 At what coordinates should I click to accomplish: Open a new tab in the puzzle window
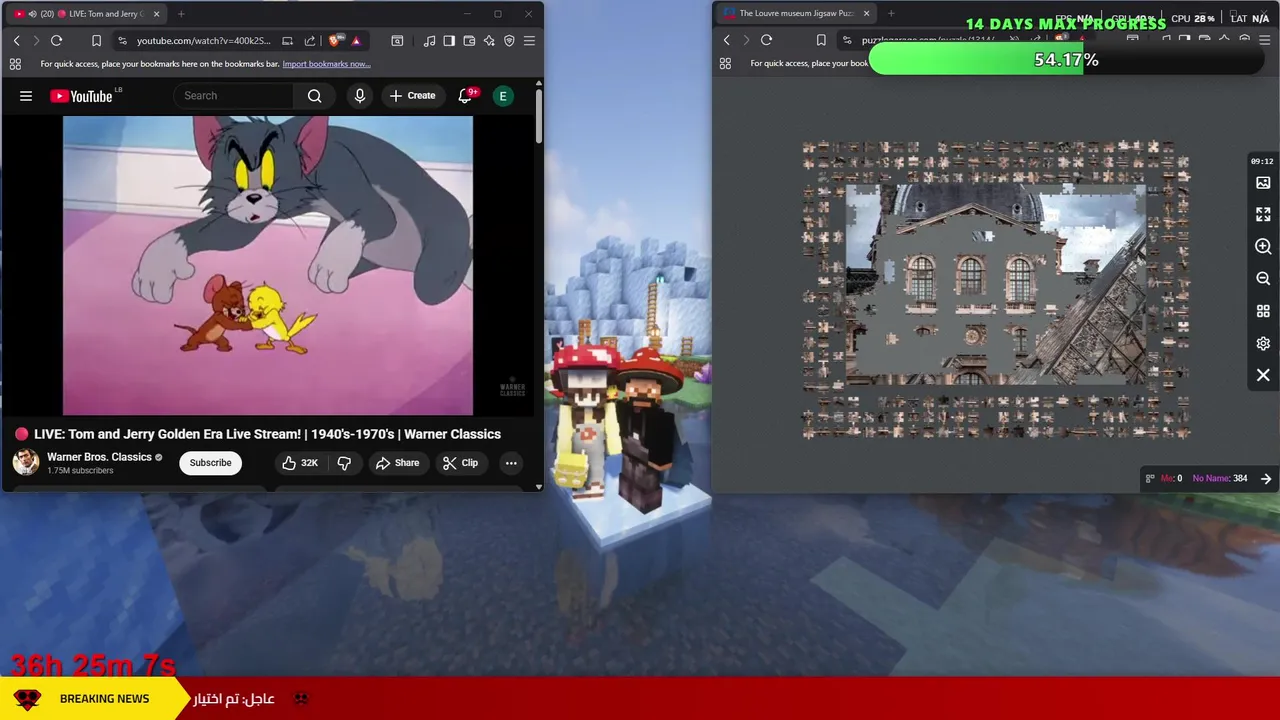[x=891, y=14]
